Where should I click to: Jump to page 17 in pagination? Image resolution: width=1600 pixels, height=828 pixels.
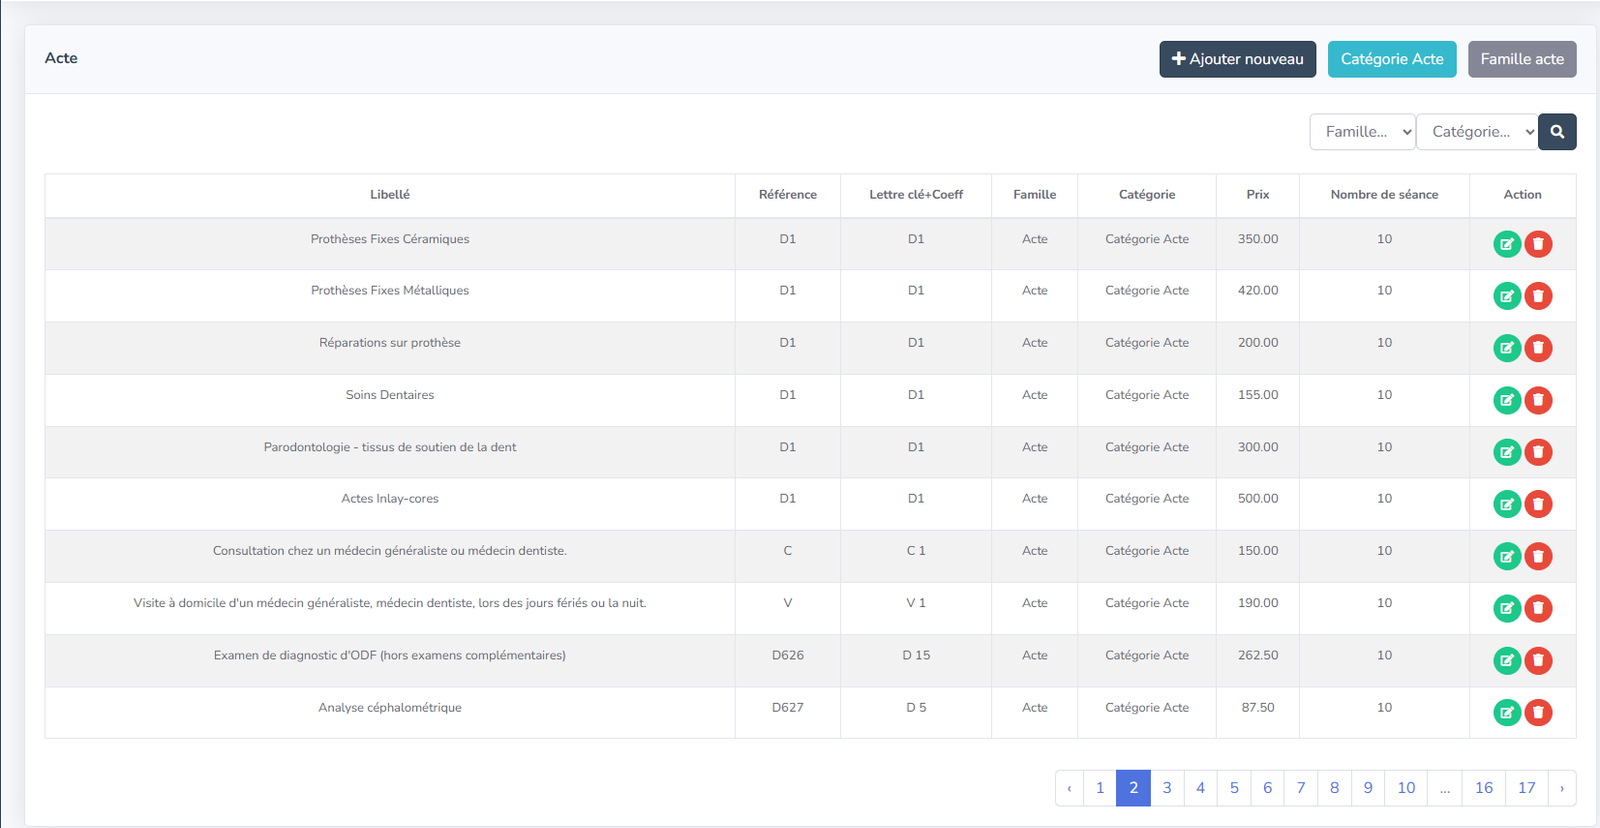coord(1526,788)
